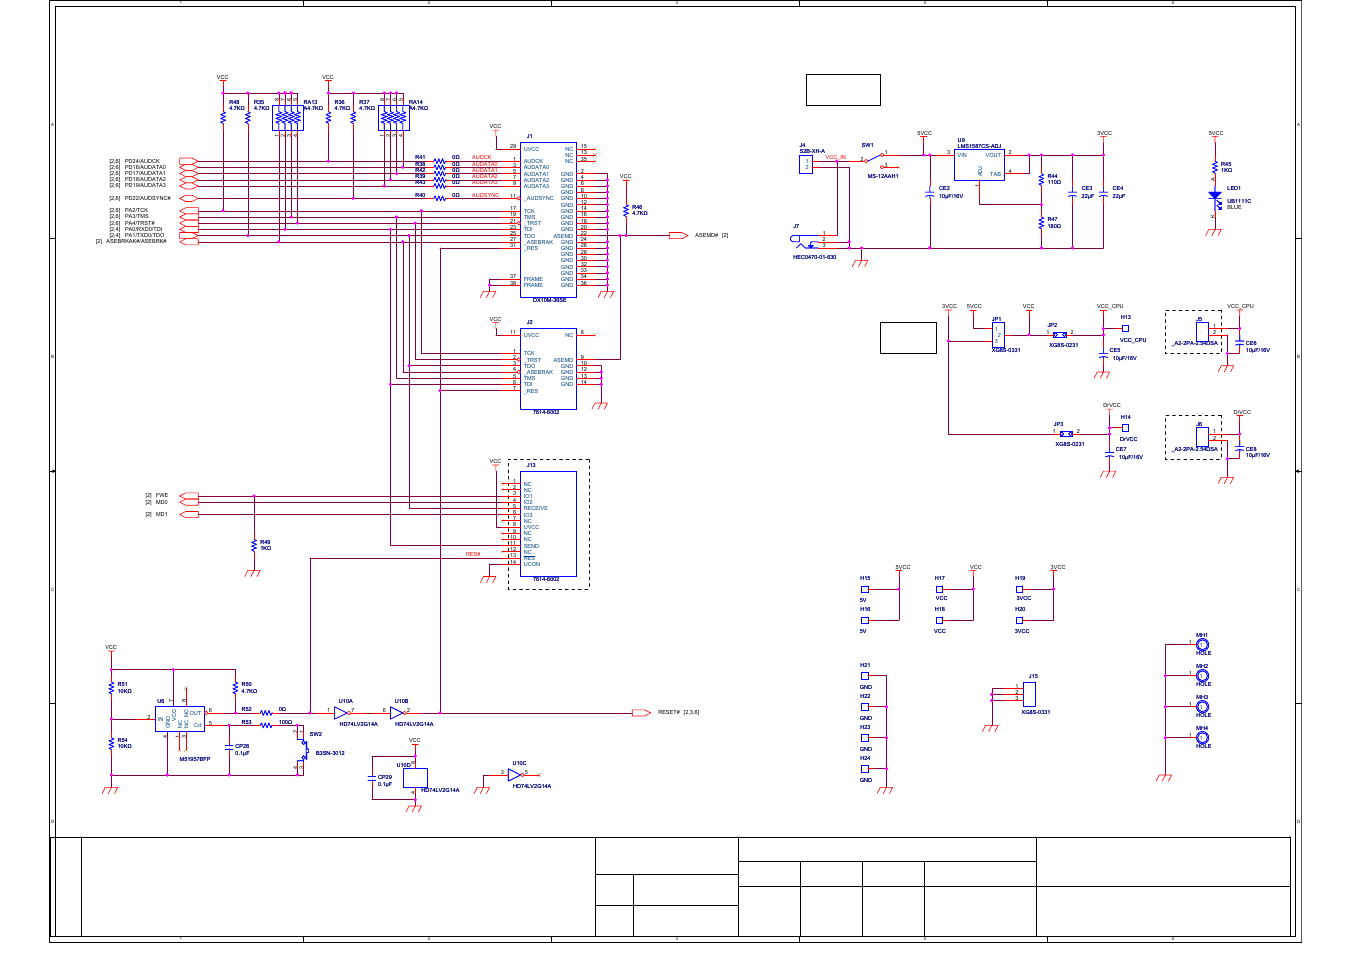This screenshot has width=1350, height=954.
Task: Click the JP3 jumper symbol
Action: 1066,434
